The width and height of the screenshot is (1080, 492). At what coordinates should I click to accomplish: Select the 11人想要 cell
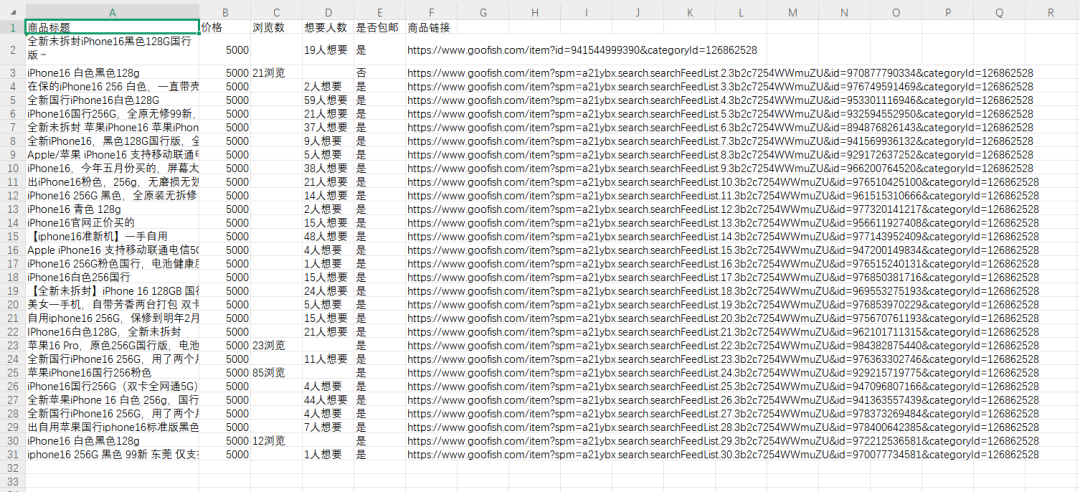point(328,359)
